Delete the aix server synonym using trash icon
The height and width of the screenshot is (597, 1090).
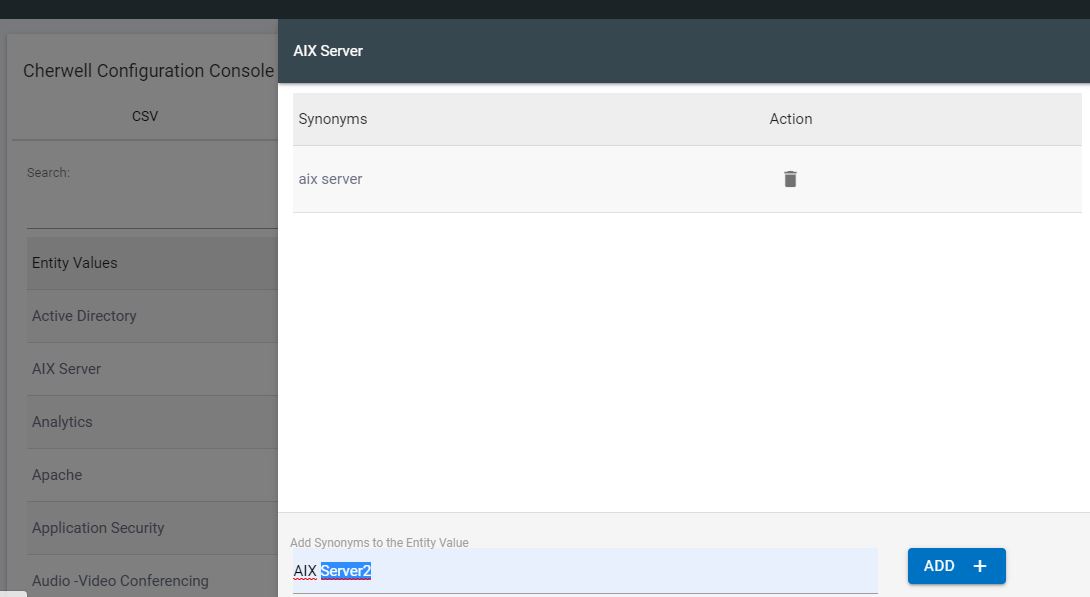pyautogui.click(x=790, y=179)
